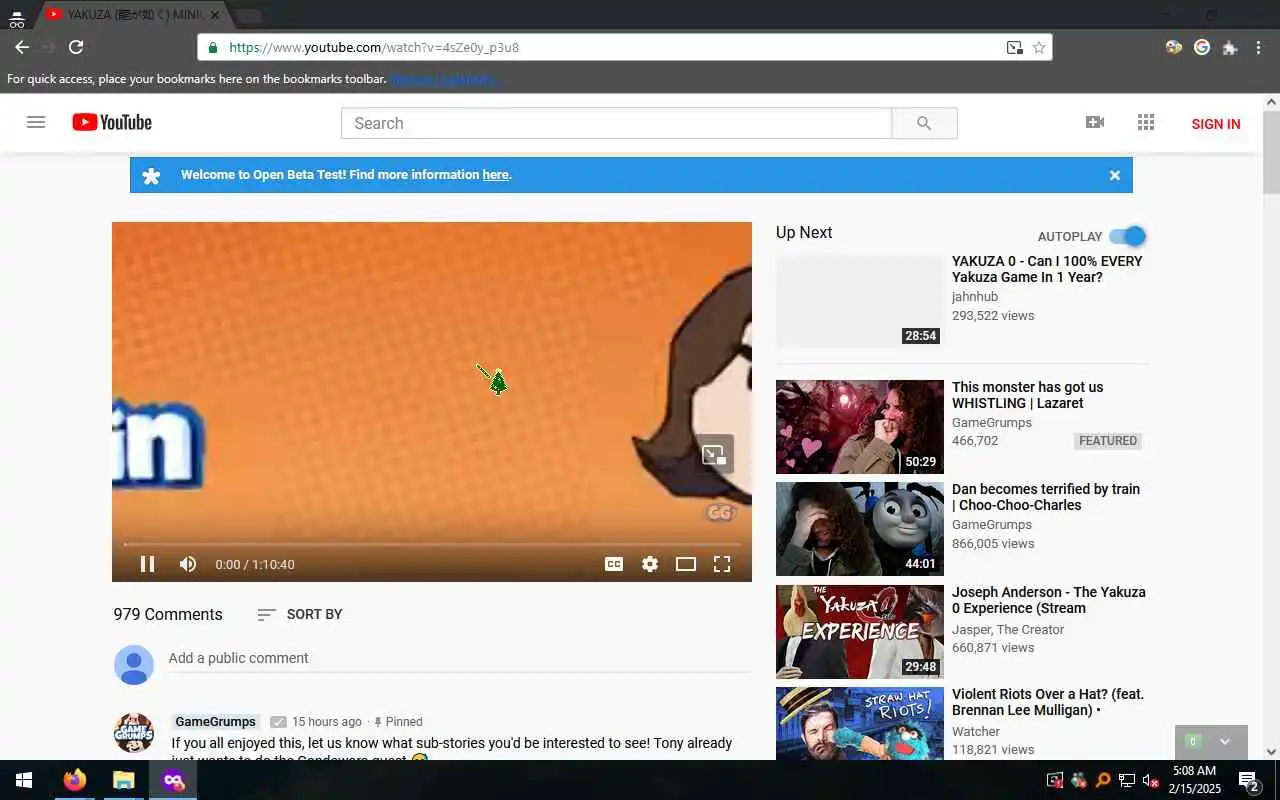1280x800 pixels.
Task: Launch Firefox from the taskbar
Action: point(75,780)
